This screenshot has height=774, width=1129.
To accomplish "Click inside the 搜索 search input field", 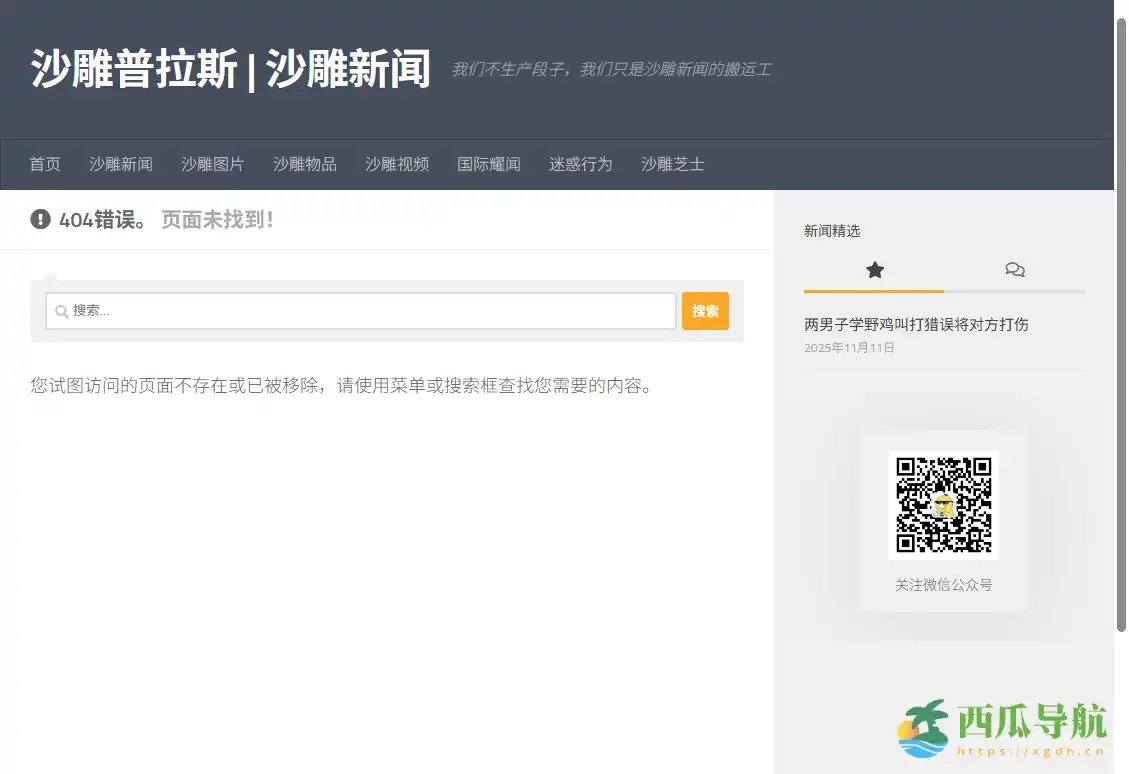I will click(x=360, y=311).
